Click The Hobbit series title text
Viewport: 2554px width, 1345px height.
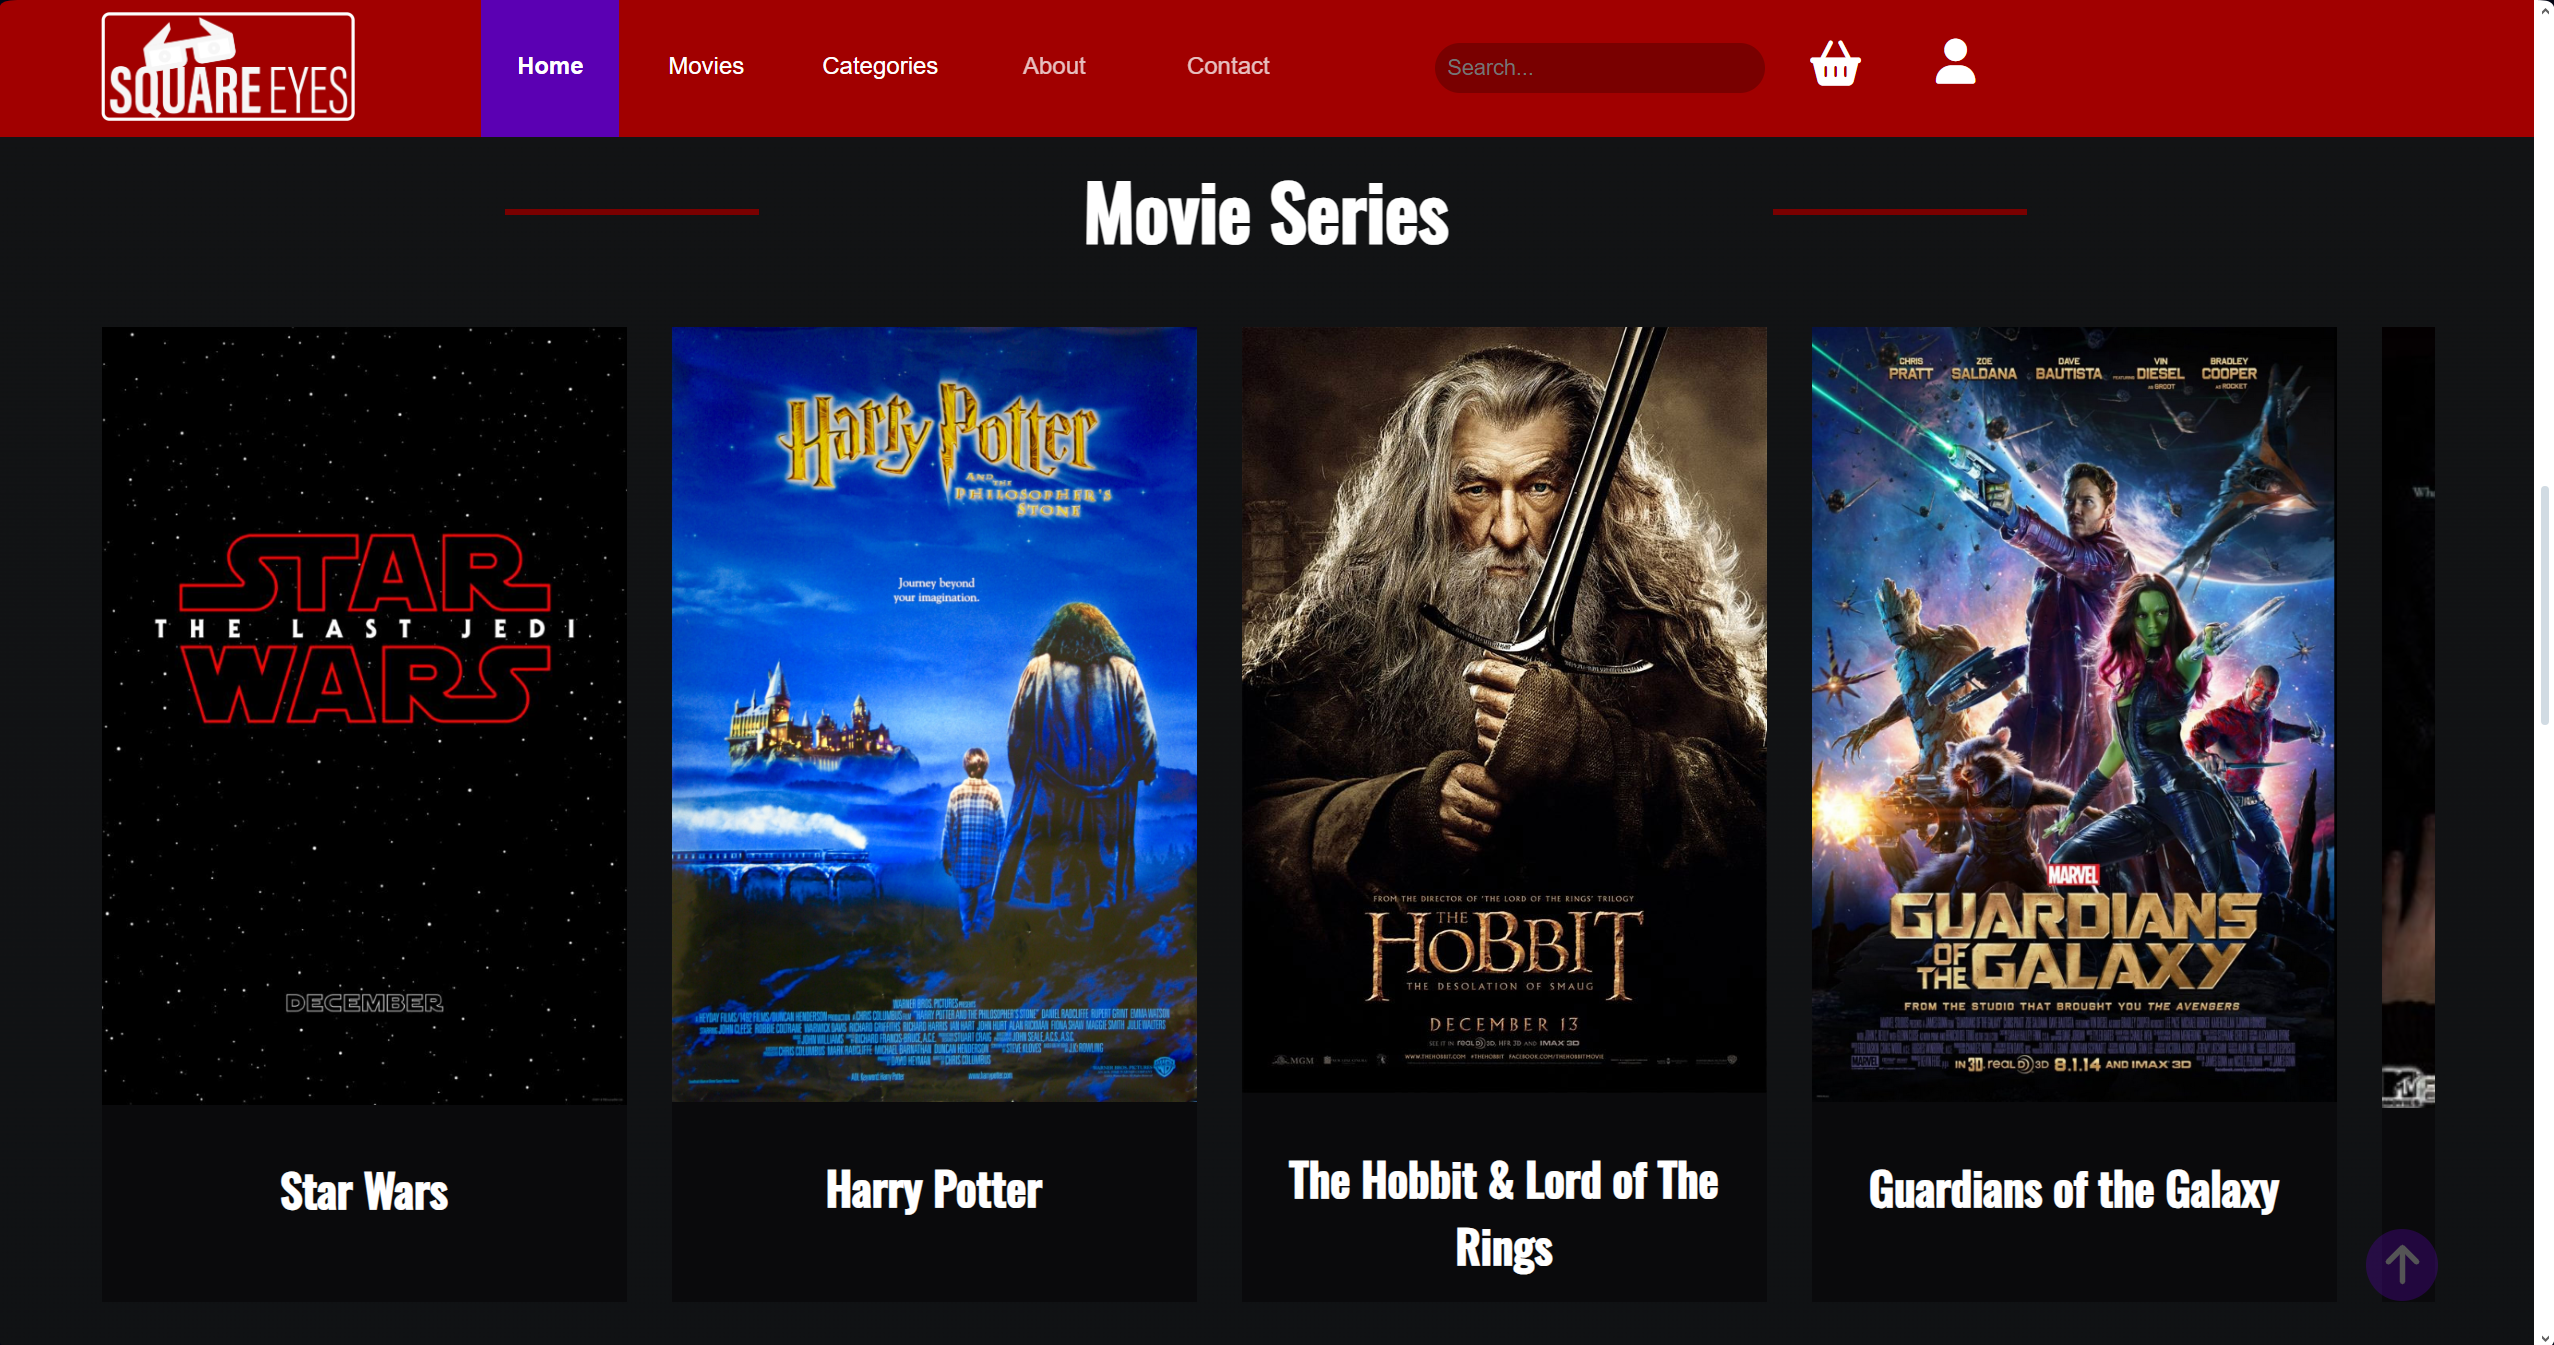tap(1503, 1213)
